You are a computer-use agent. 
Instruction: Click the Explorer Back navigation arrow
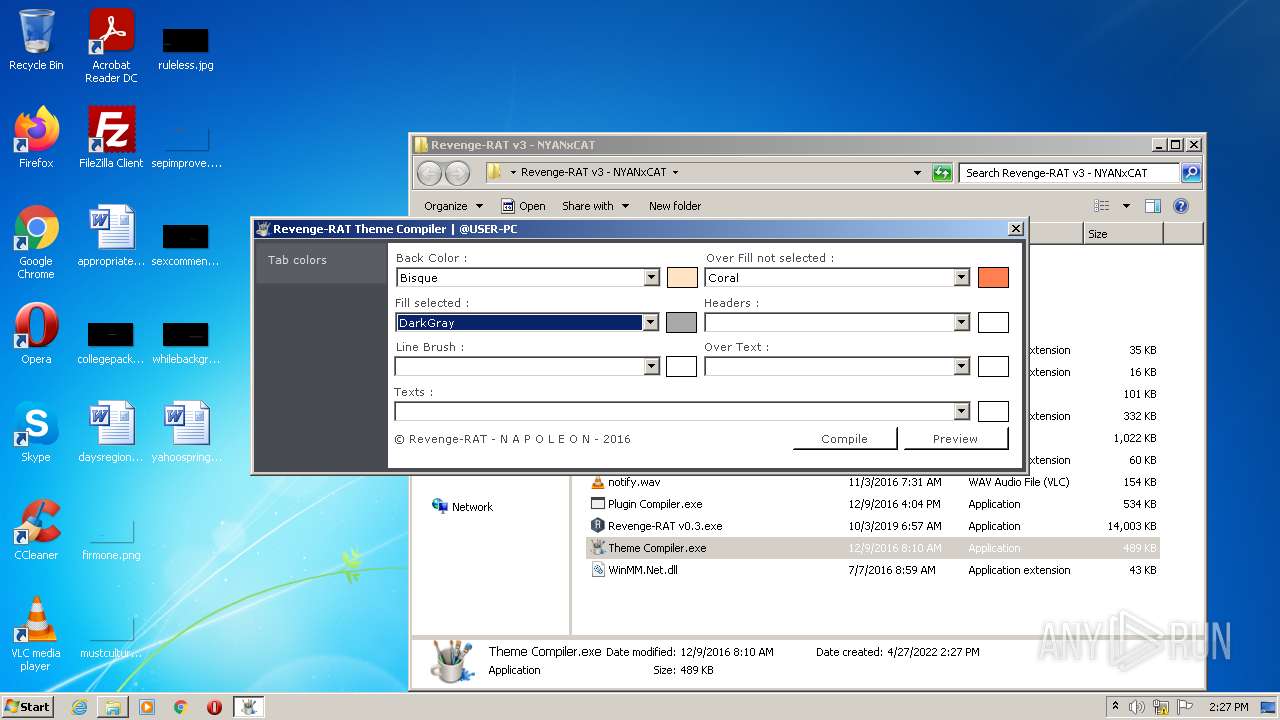[429, 173]
